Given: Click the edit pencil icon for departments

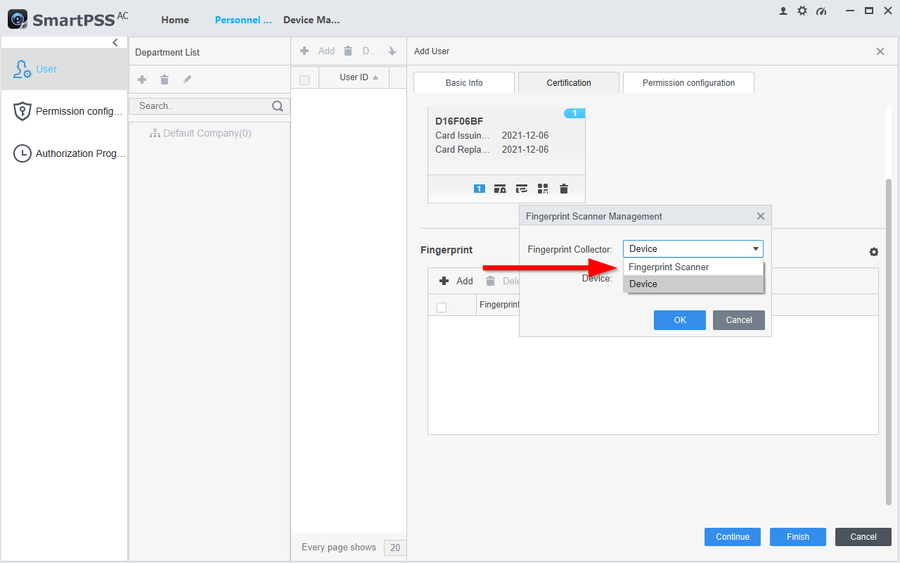Looking at the screenshot, I should point(187,80).
